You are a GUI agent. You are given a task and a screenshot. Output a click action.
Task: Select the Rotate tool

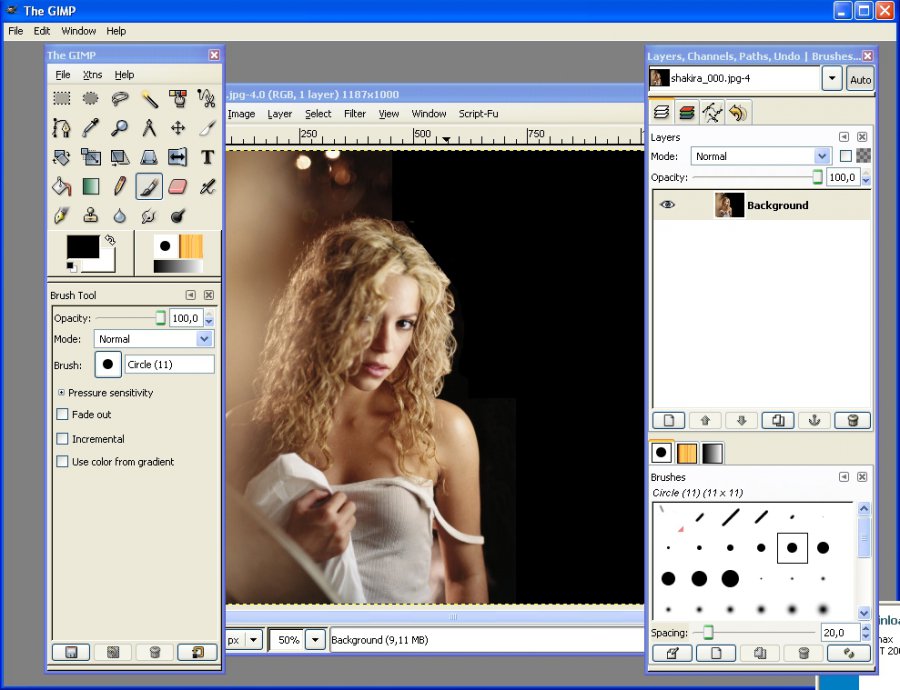(62, 157)
